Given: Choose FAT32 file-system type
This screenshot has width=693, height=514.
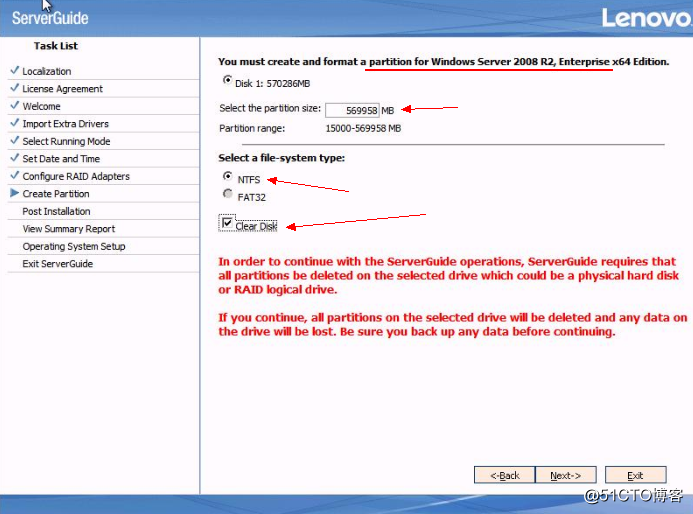Looking at the screenshot, I should click(228, 194).
